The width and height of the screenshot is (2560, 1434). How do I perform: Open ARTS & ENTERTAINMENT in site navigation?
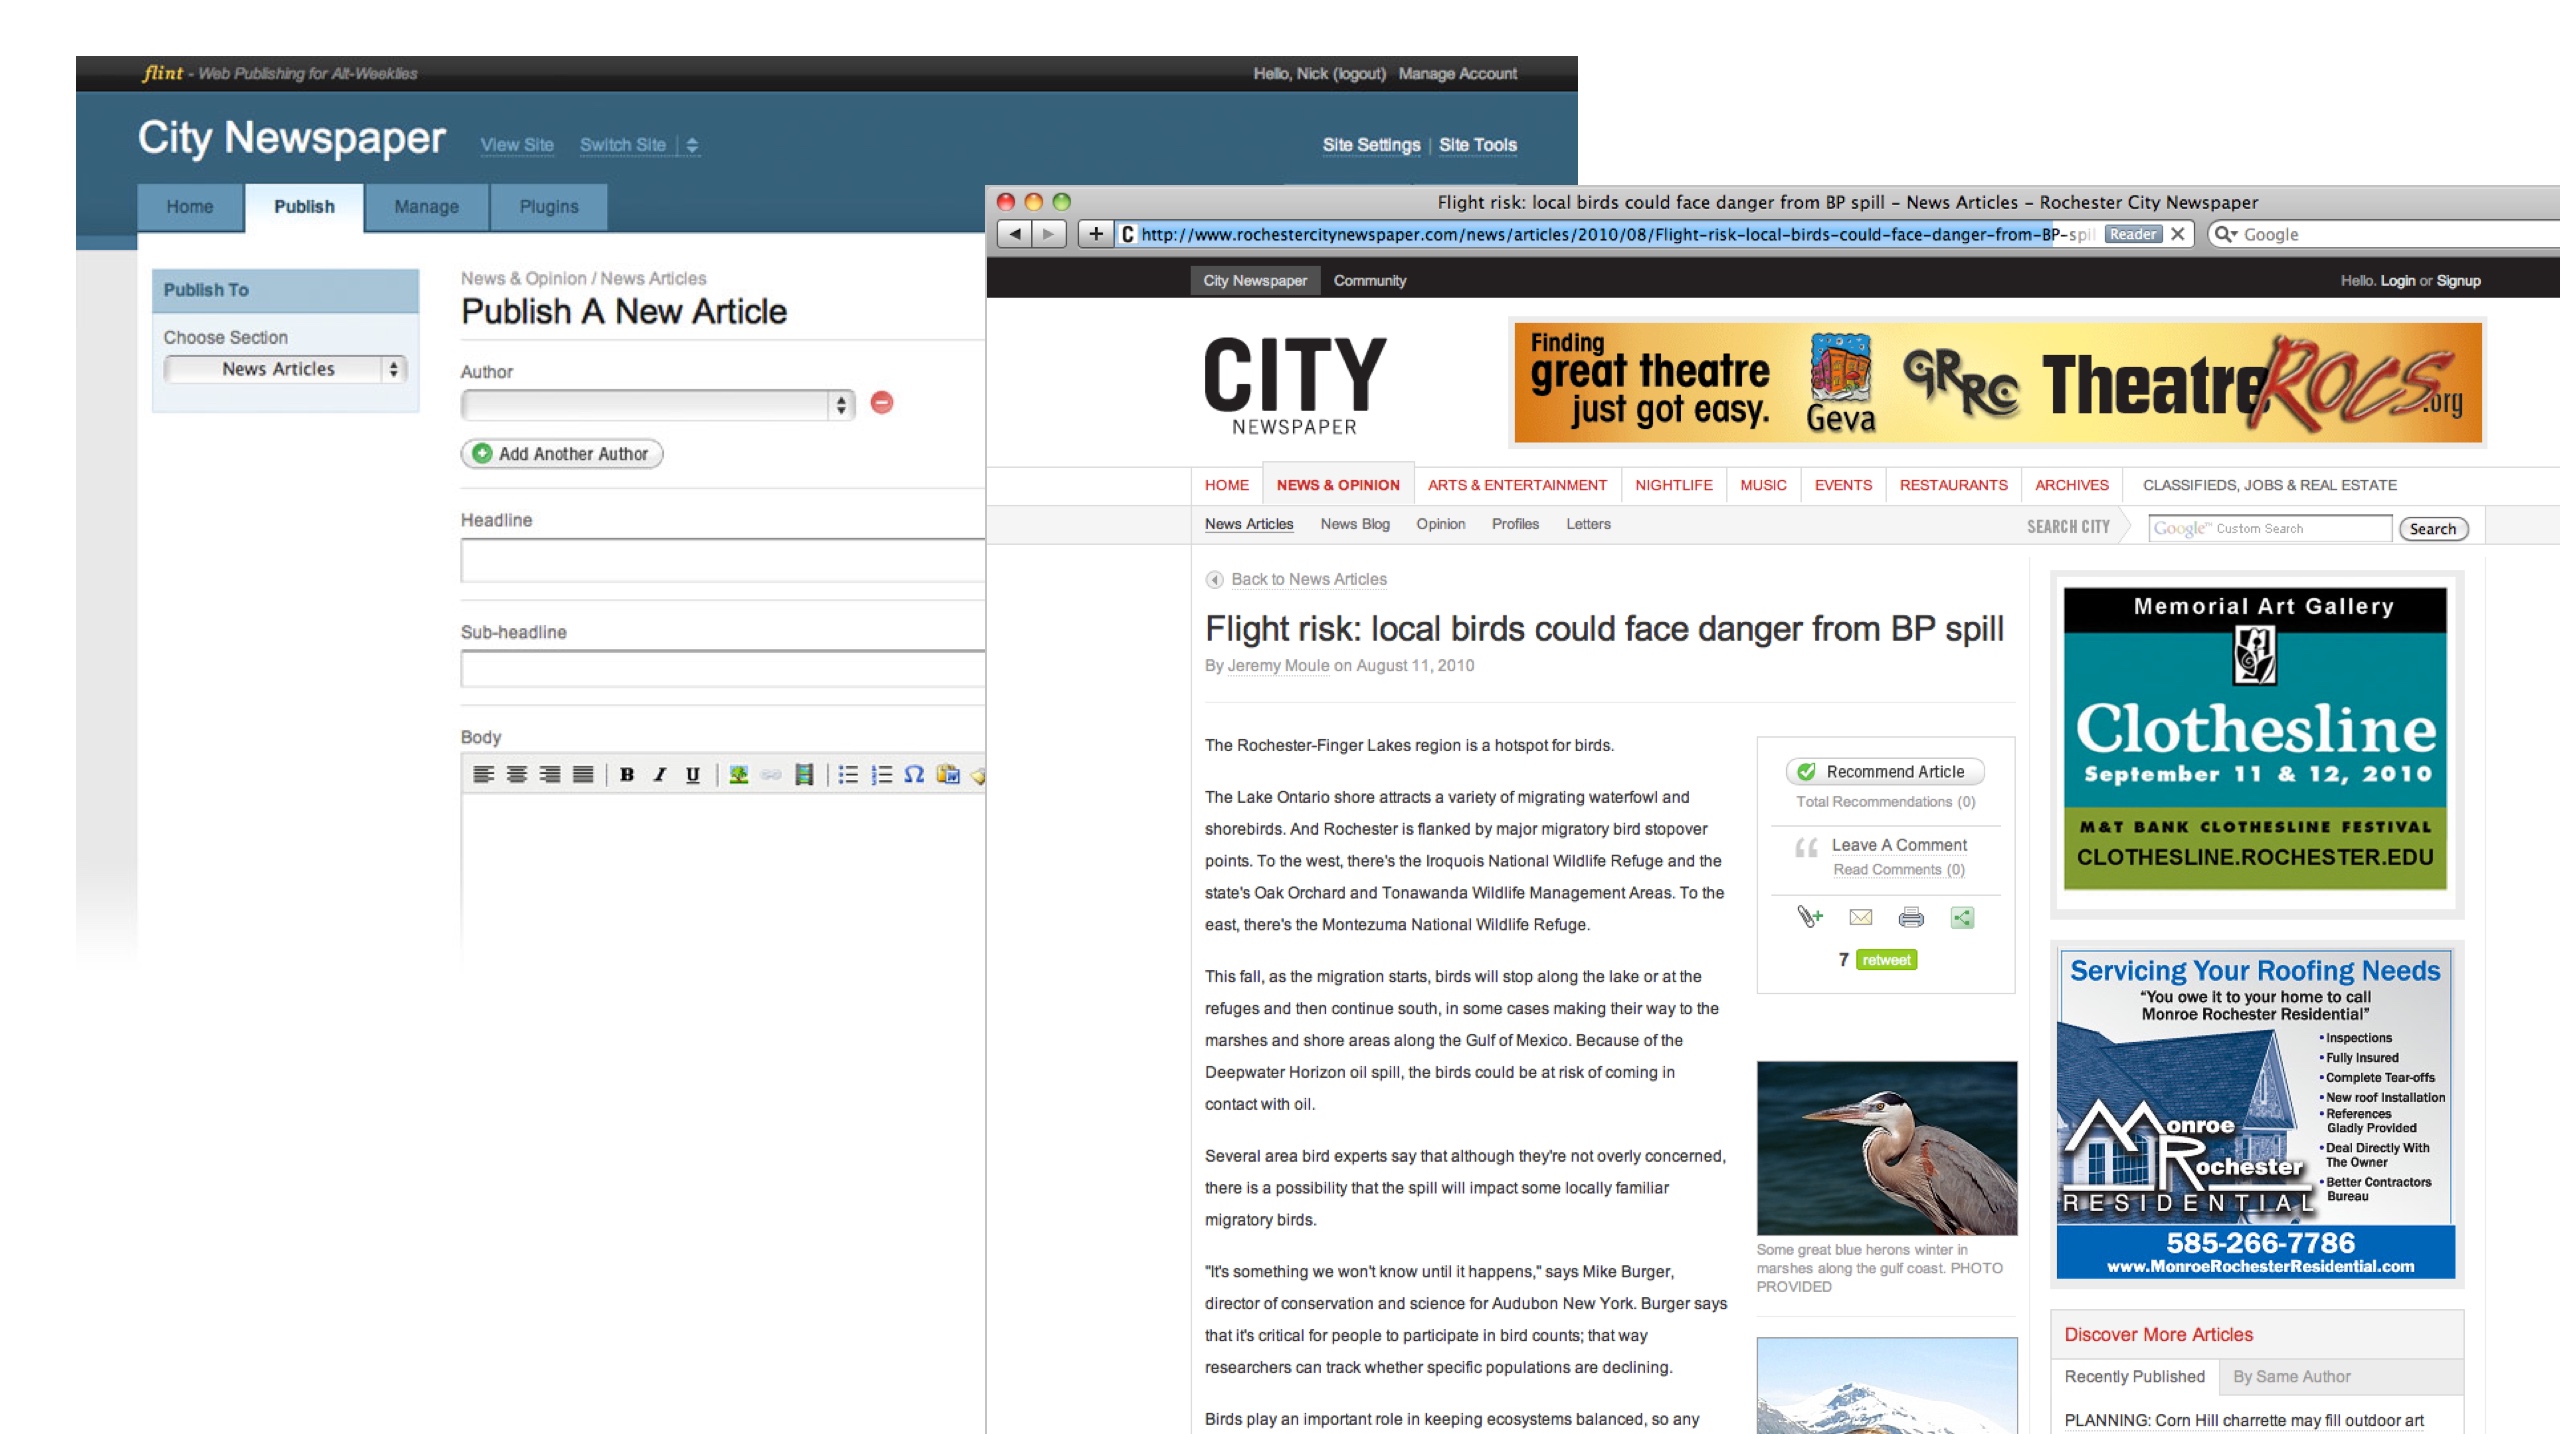(1517, 485)
